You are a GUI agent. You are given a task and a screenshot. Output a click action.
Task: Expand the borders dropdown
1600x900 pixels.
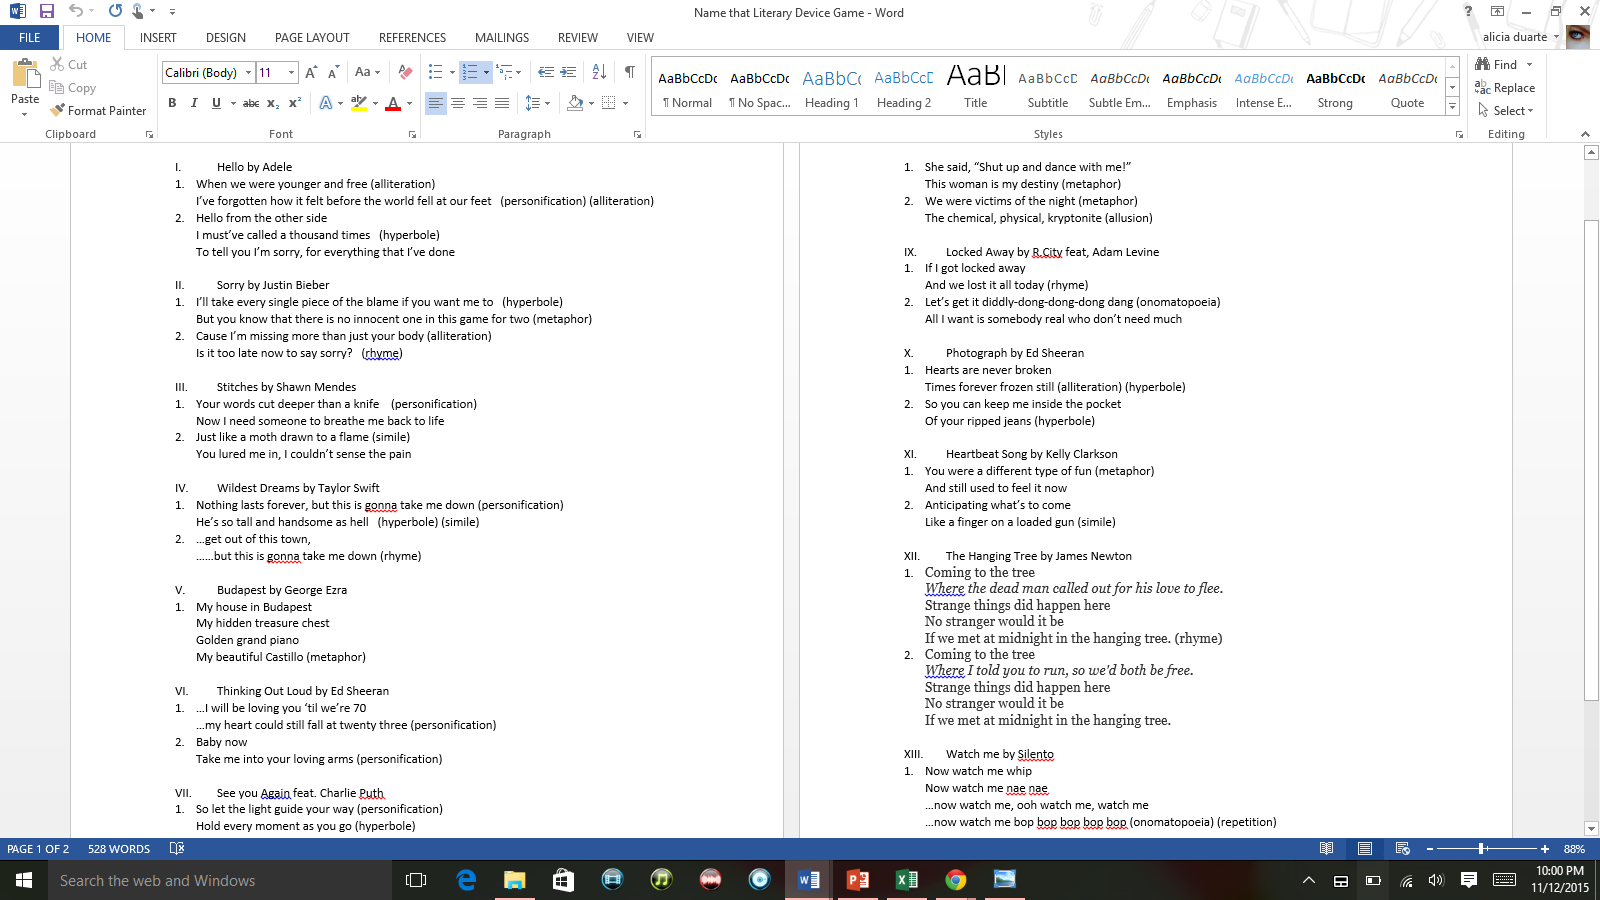click(x=625, y=103)
